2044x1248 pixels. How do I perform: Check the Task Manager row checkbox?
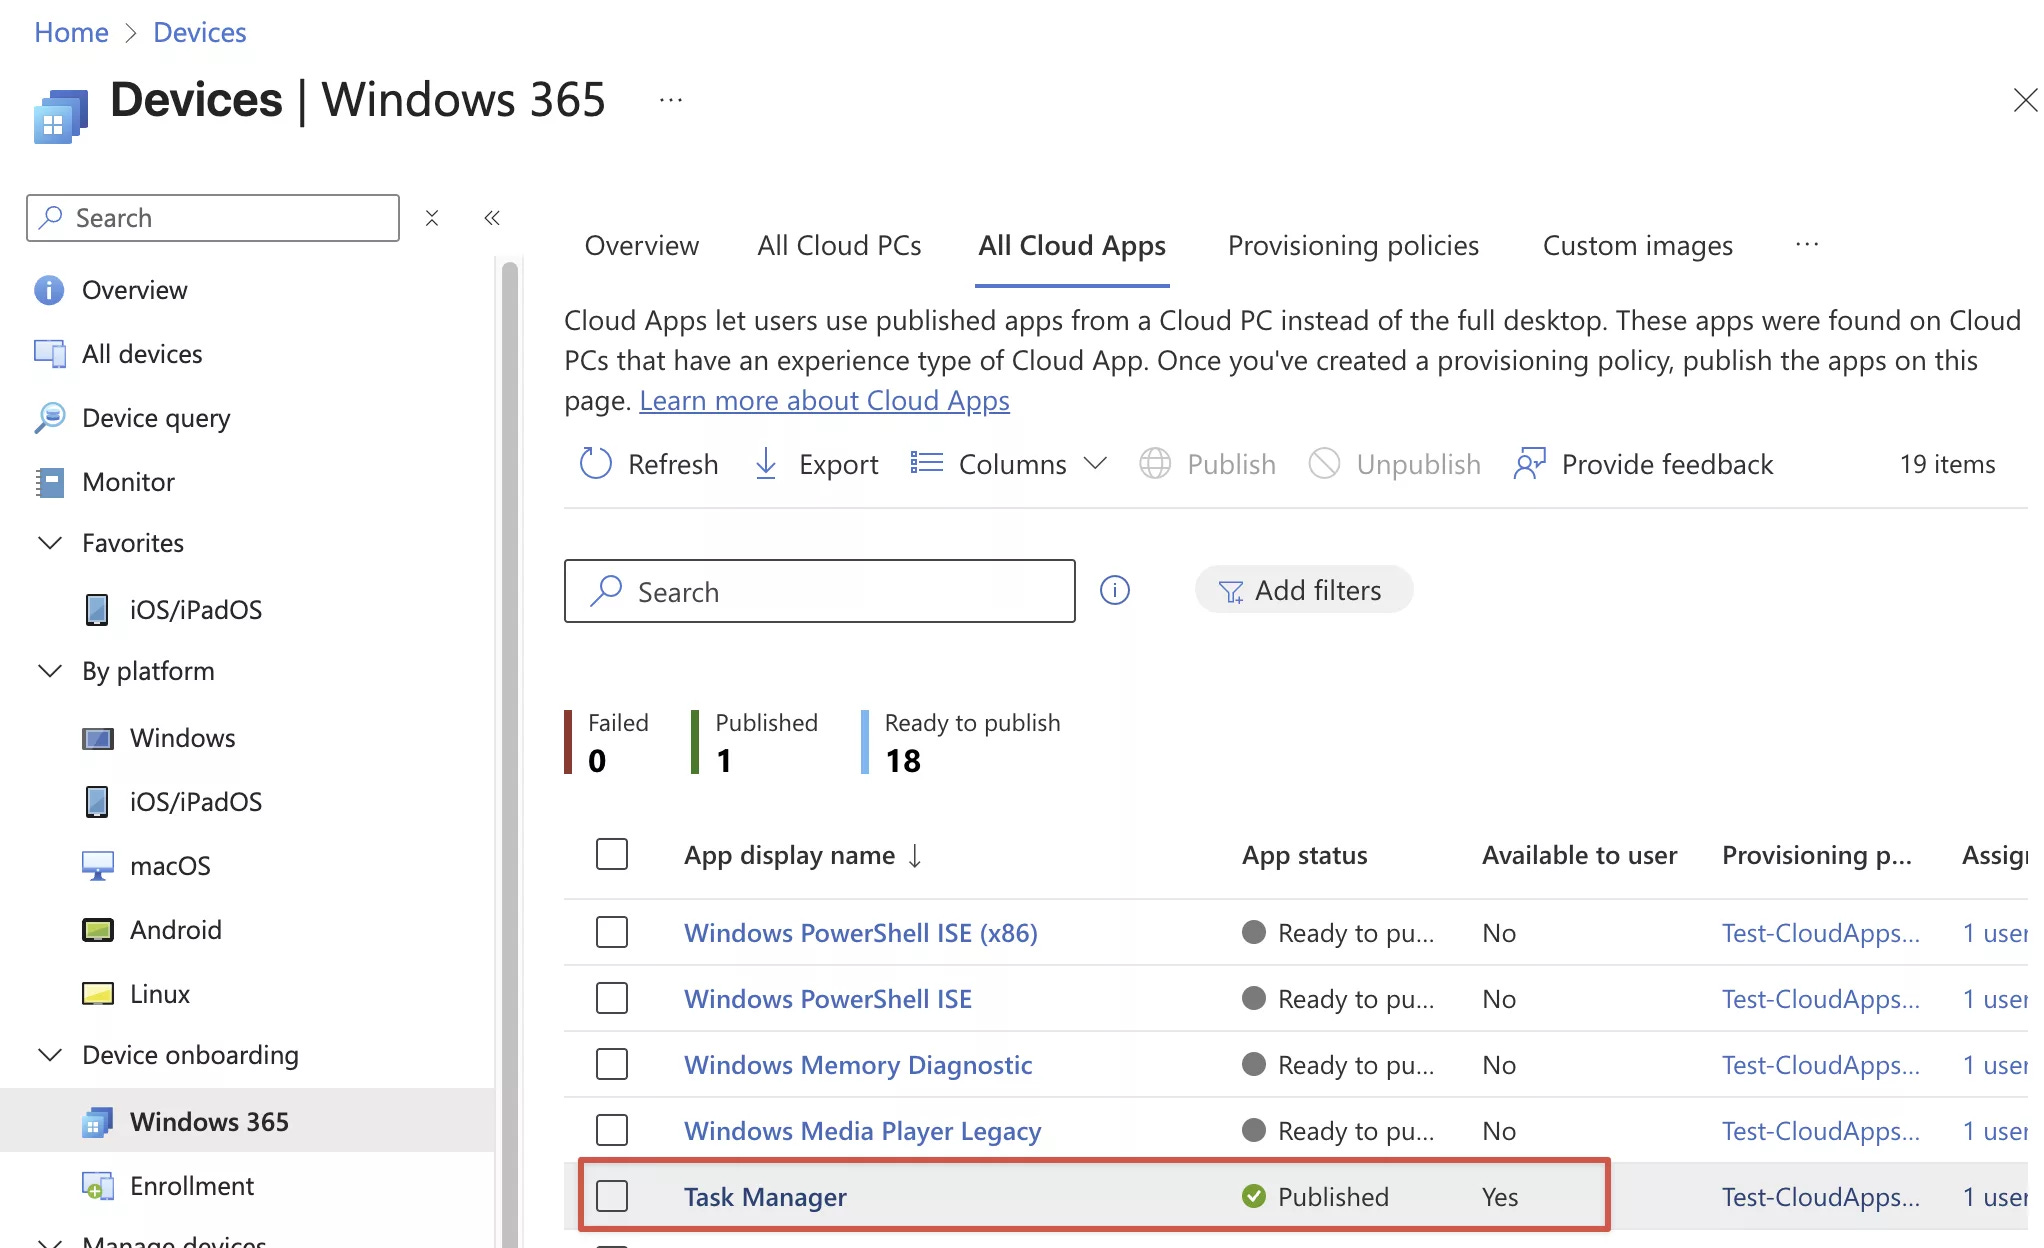612,1196
